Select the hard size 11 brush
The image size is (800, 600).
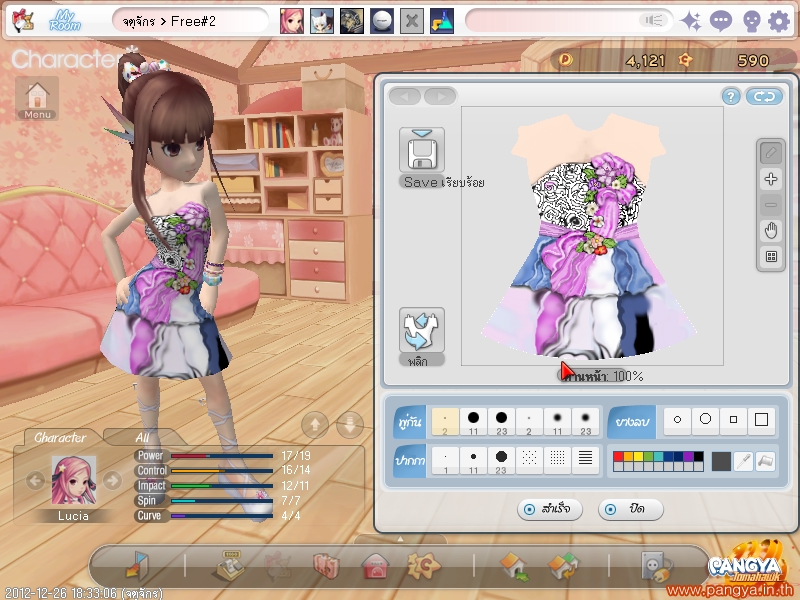pyautogui.click(x=473, y=421)
